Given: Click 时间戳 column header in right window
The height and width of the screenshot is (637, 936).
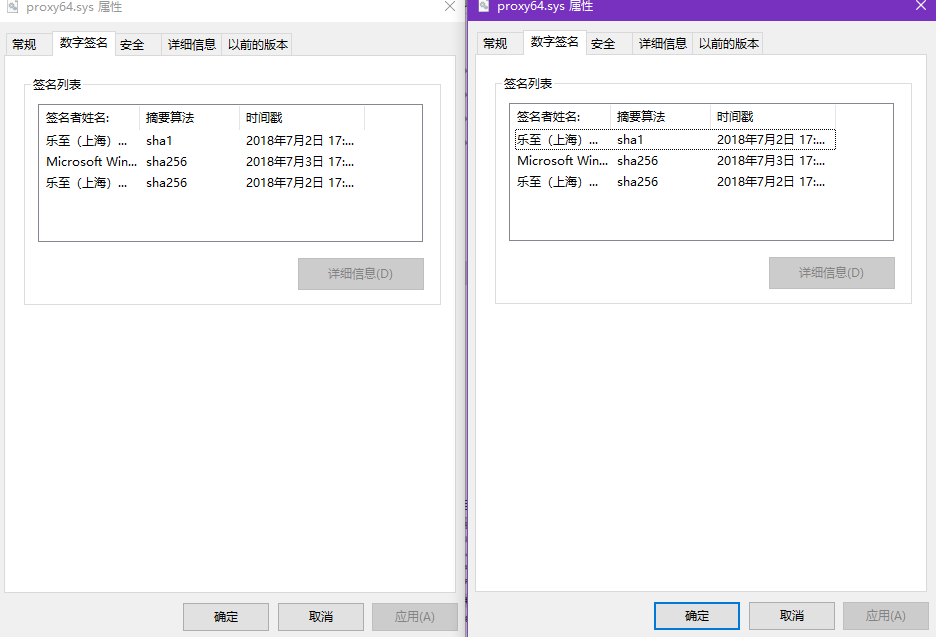Looking at the screenshot, I should [773, 116].
